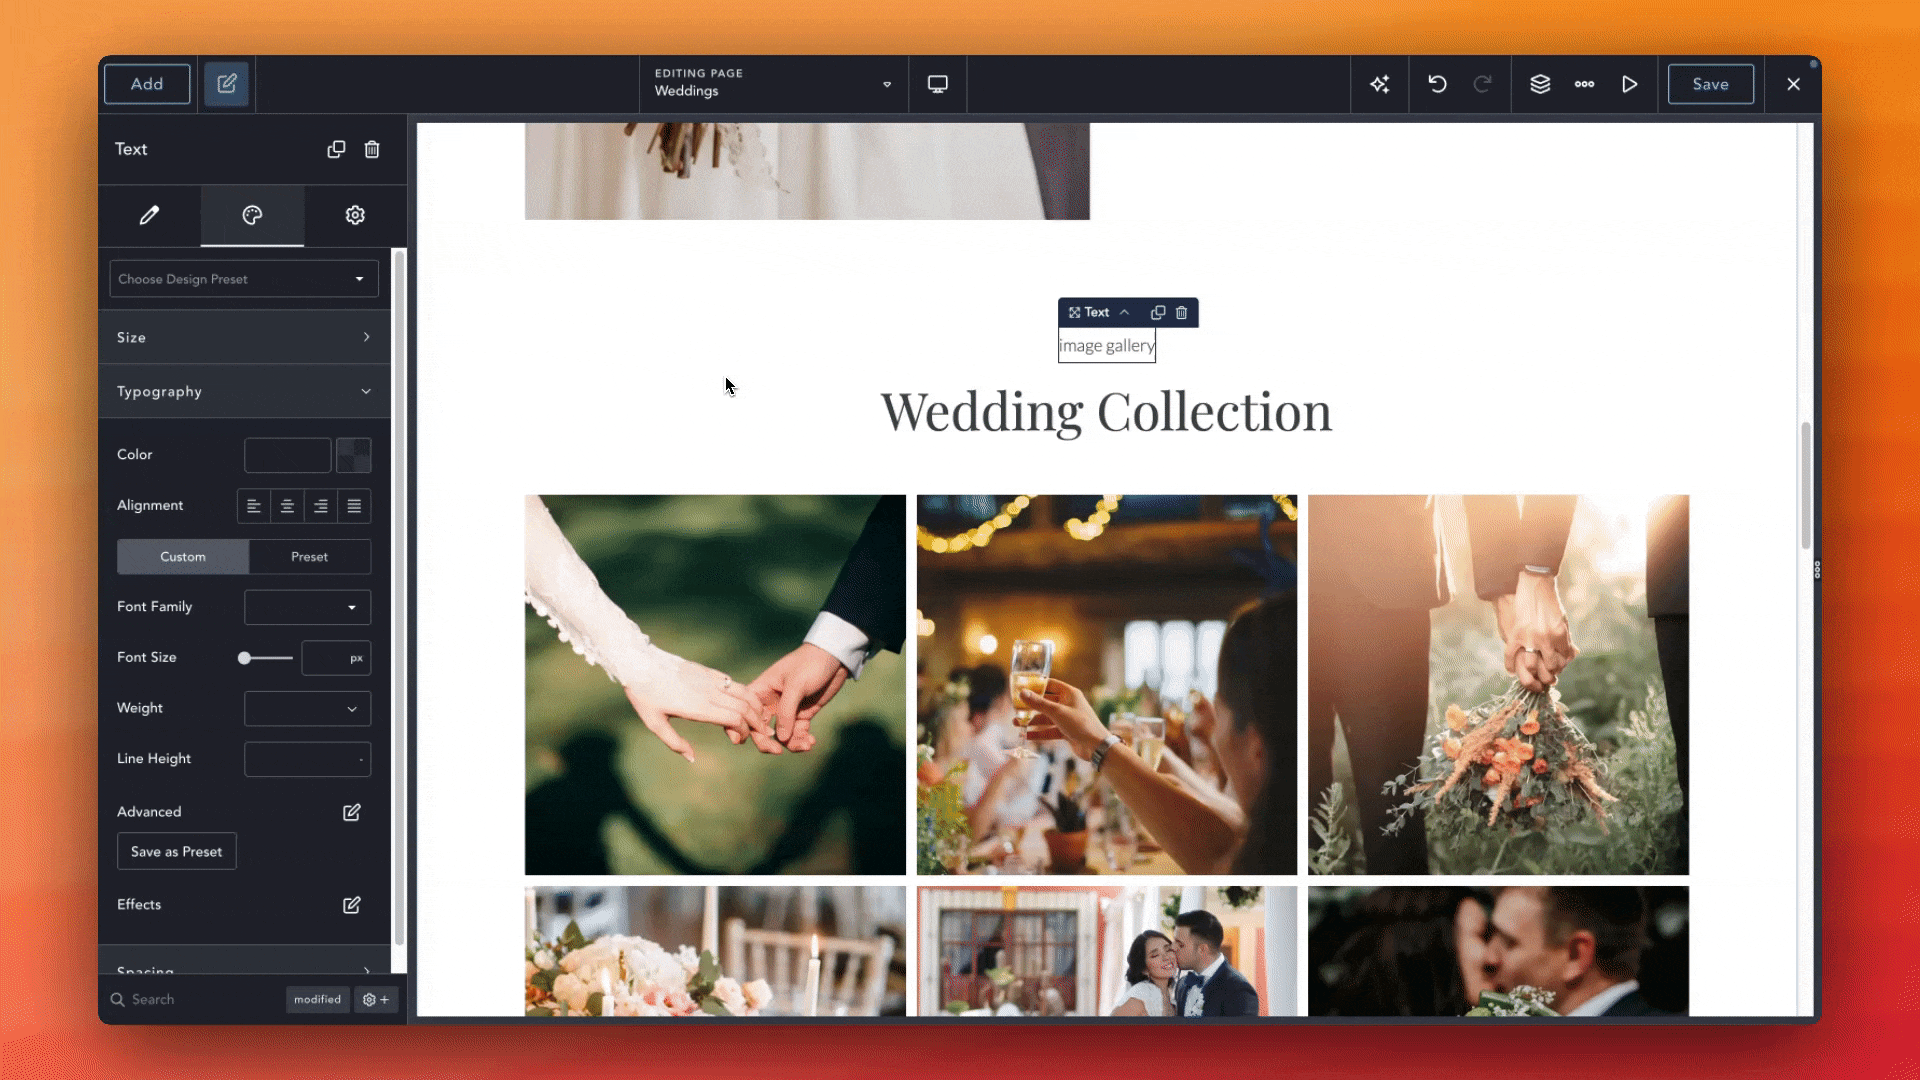
Task: Open the Font Family dropdown
Action: 307,607
